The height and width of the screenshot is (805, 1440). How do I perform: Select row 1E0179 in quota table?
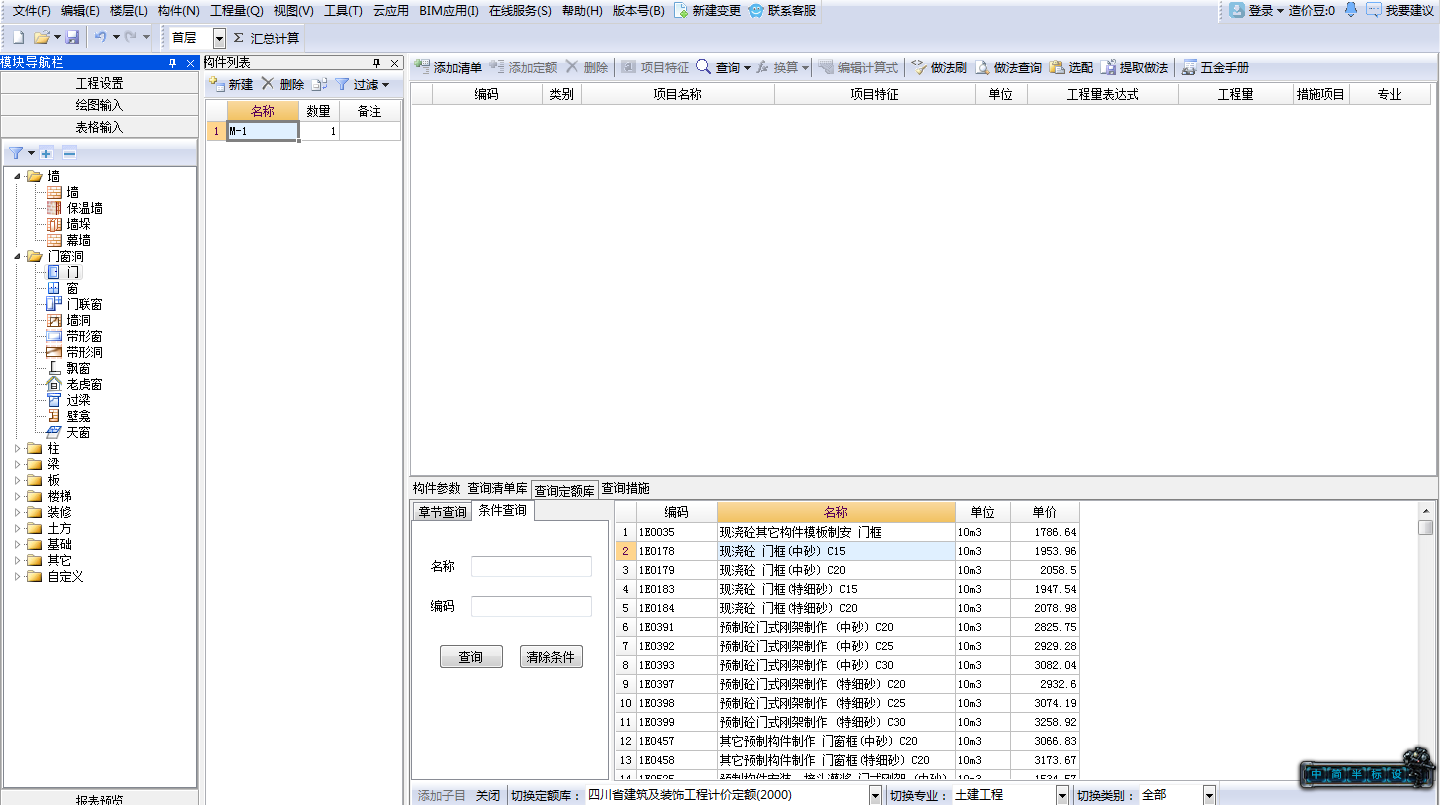847,570
